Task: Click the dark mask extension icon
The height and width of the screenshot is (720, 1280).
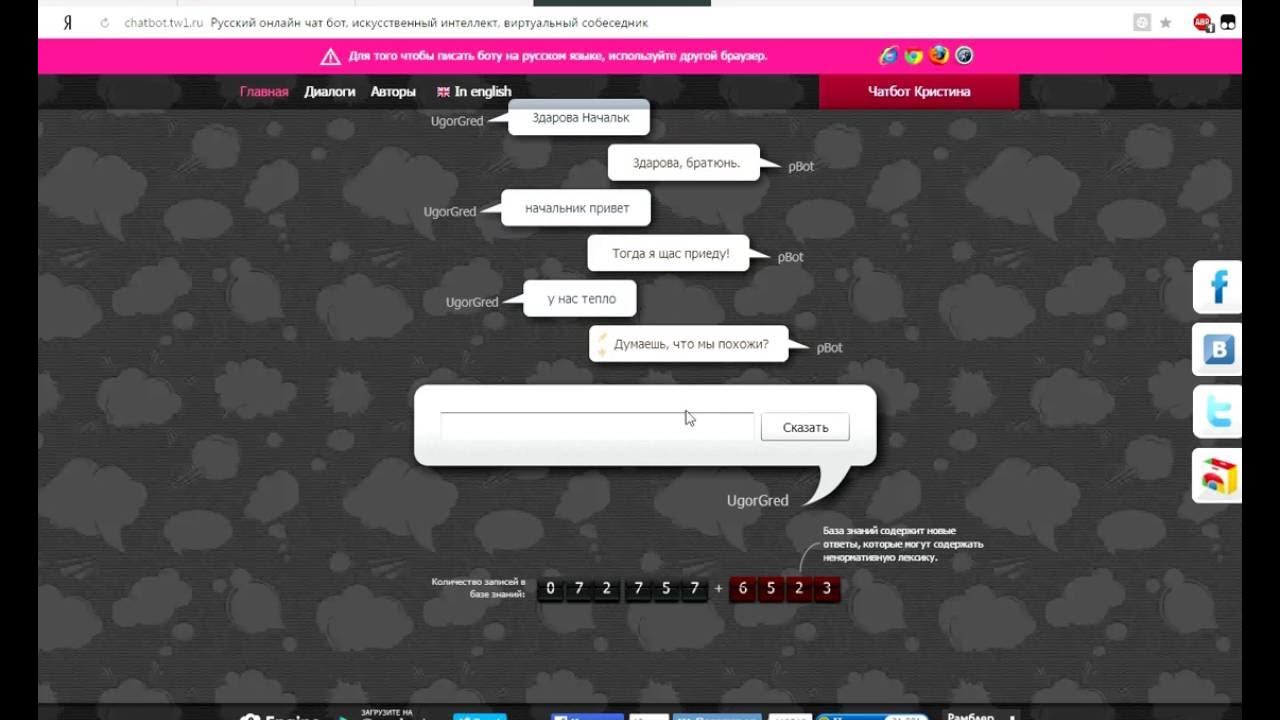Action: coord(1228,23)
